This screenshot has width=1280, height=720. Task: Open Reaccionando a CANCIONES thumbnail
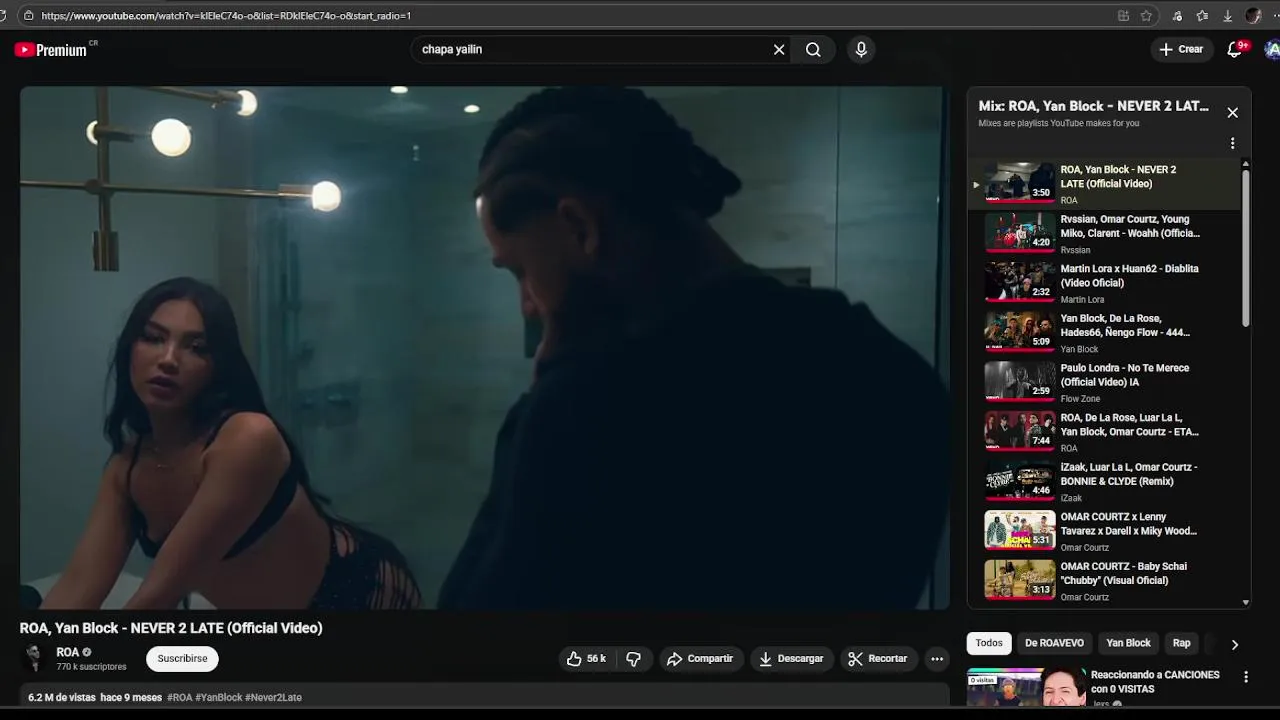[x=1026, y=688]
